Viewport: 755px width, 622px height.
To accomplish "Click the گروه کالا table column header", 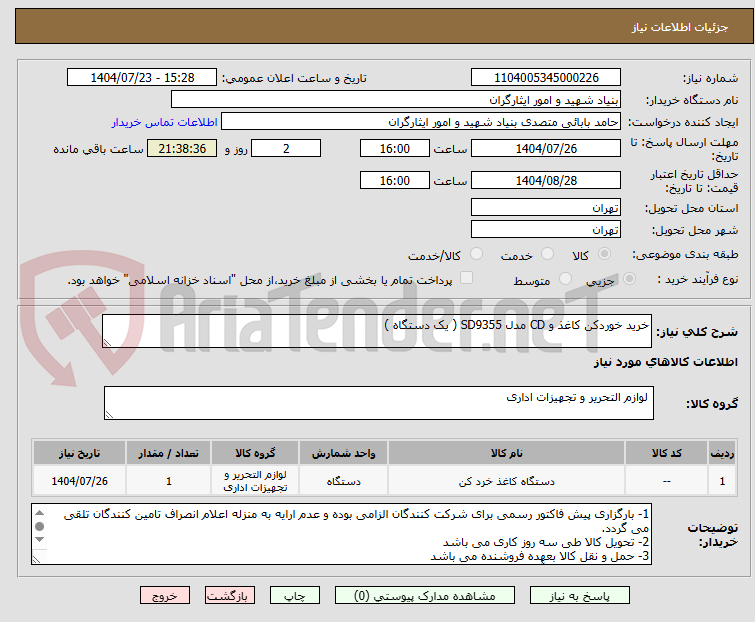I will (x=255, y=453).
